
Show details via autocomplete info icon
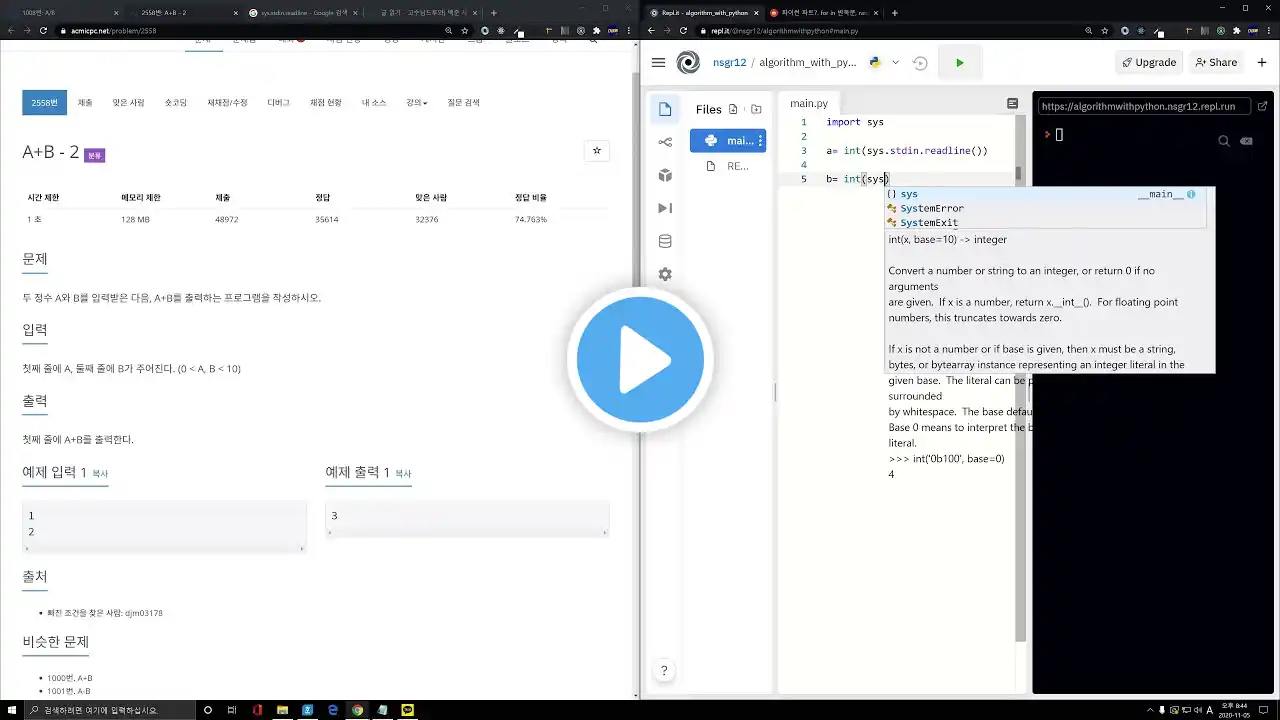(x=1191, y=194)
